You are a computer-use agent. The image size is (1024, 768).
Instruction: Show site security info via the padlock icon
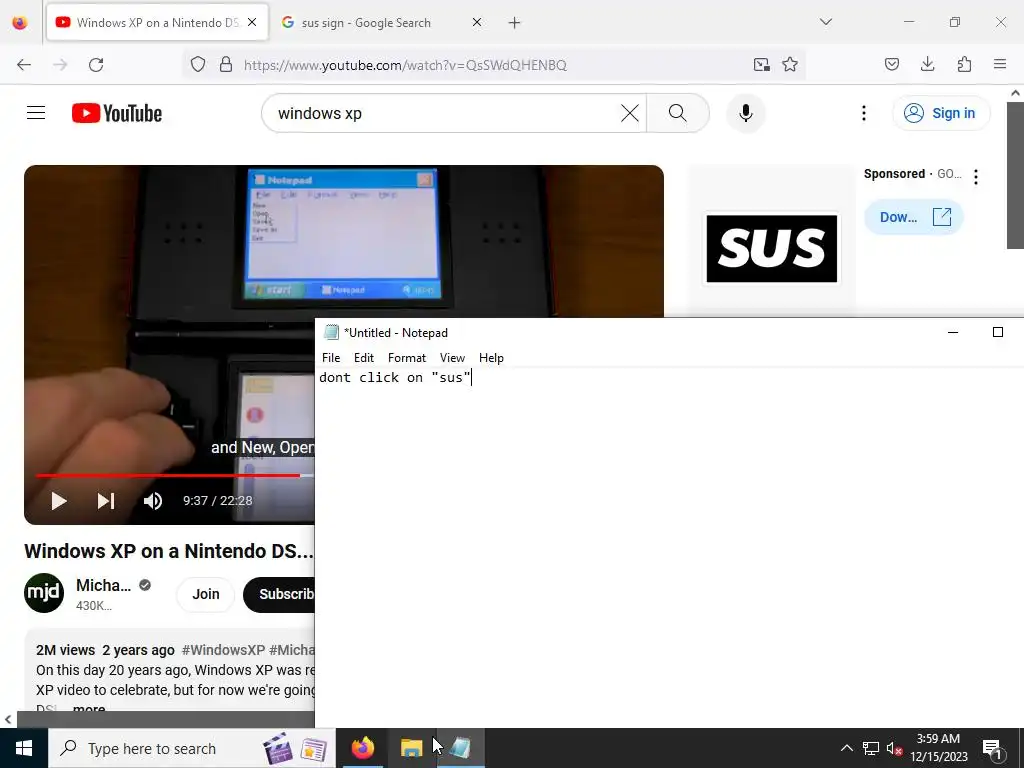226,65
